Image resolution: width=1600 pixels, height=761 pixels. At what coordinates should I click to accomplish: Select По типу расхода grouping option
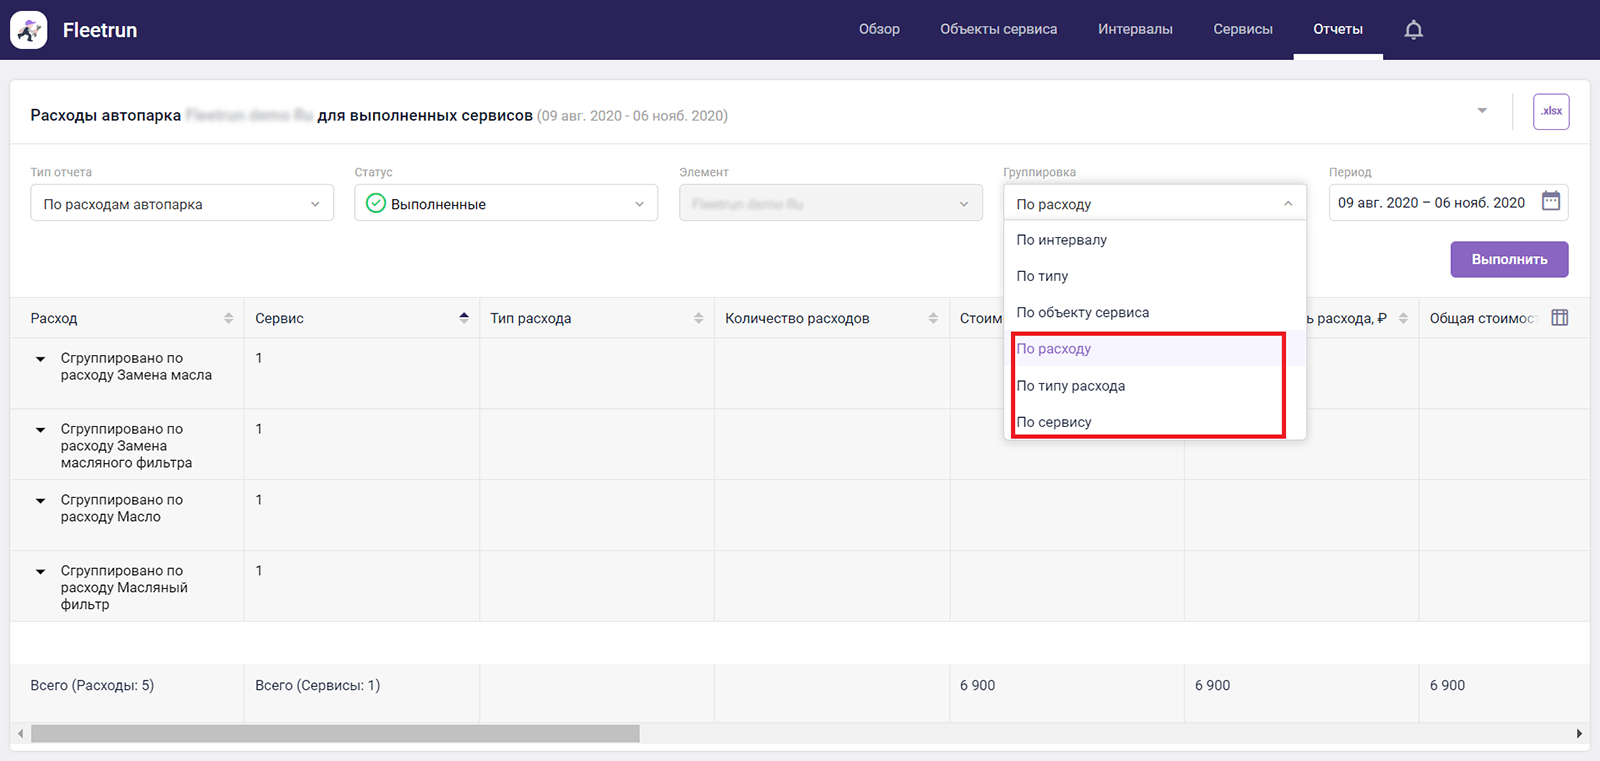(1071, 386)
